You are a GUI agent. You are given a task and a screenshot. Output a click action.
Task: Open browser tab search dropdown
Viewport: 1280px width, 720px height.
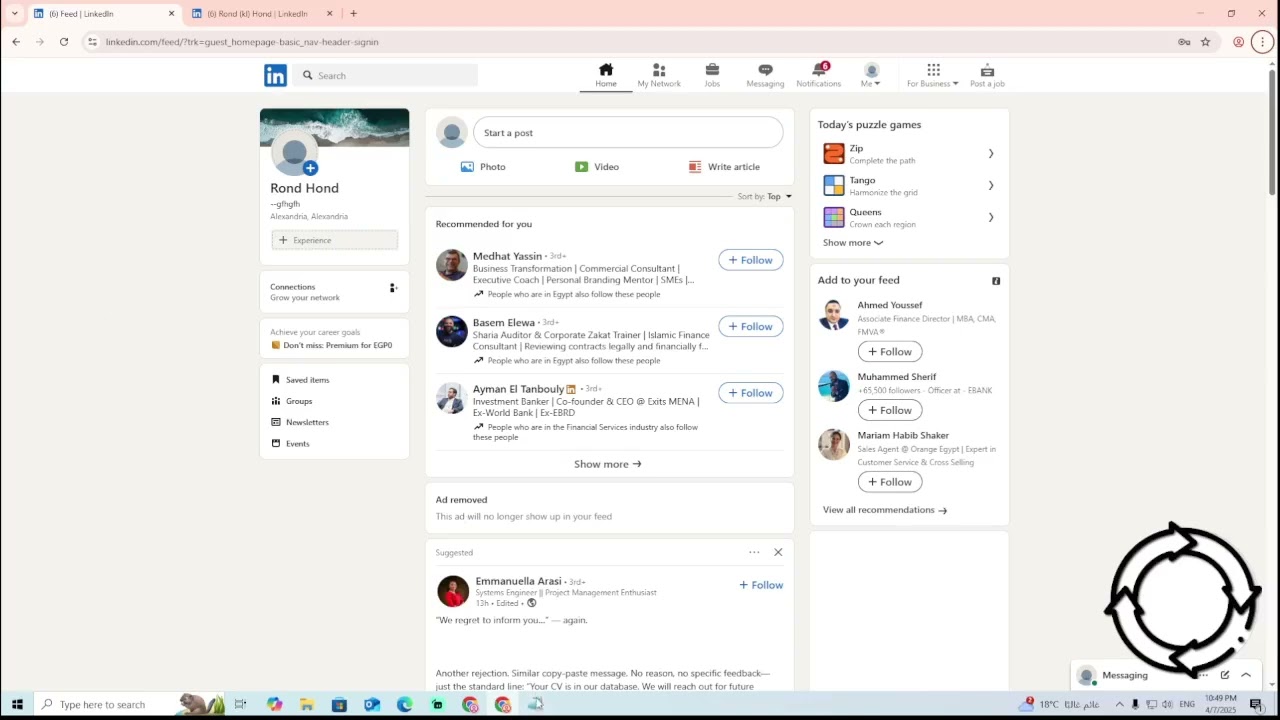tap(14, 14)
